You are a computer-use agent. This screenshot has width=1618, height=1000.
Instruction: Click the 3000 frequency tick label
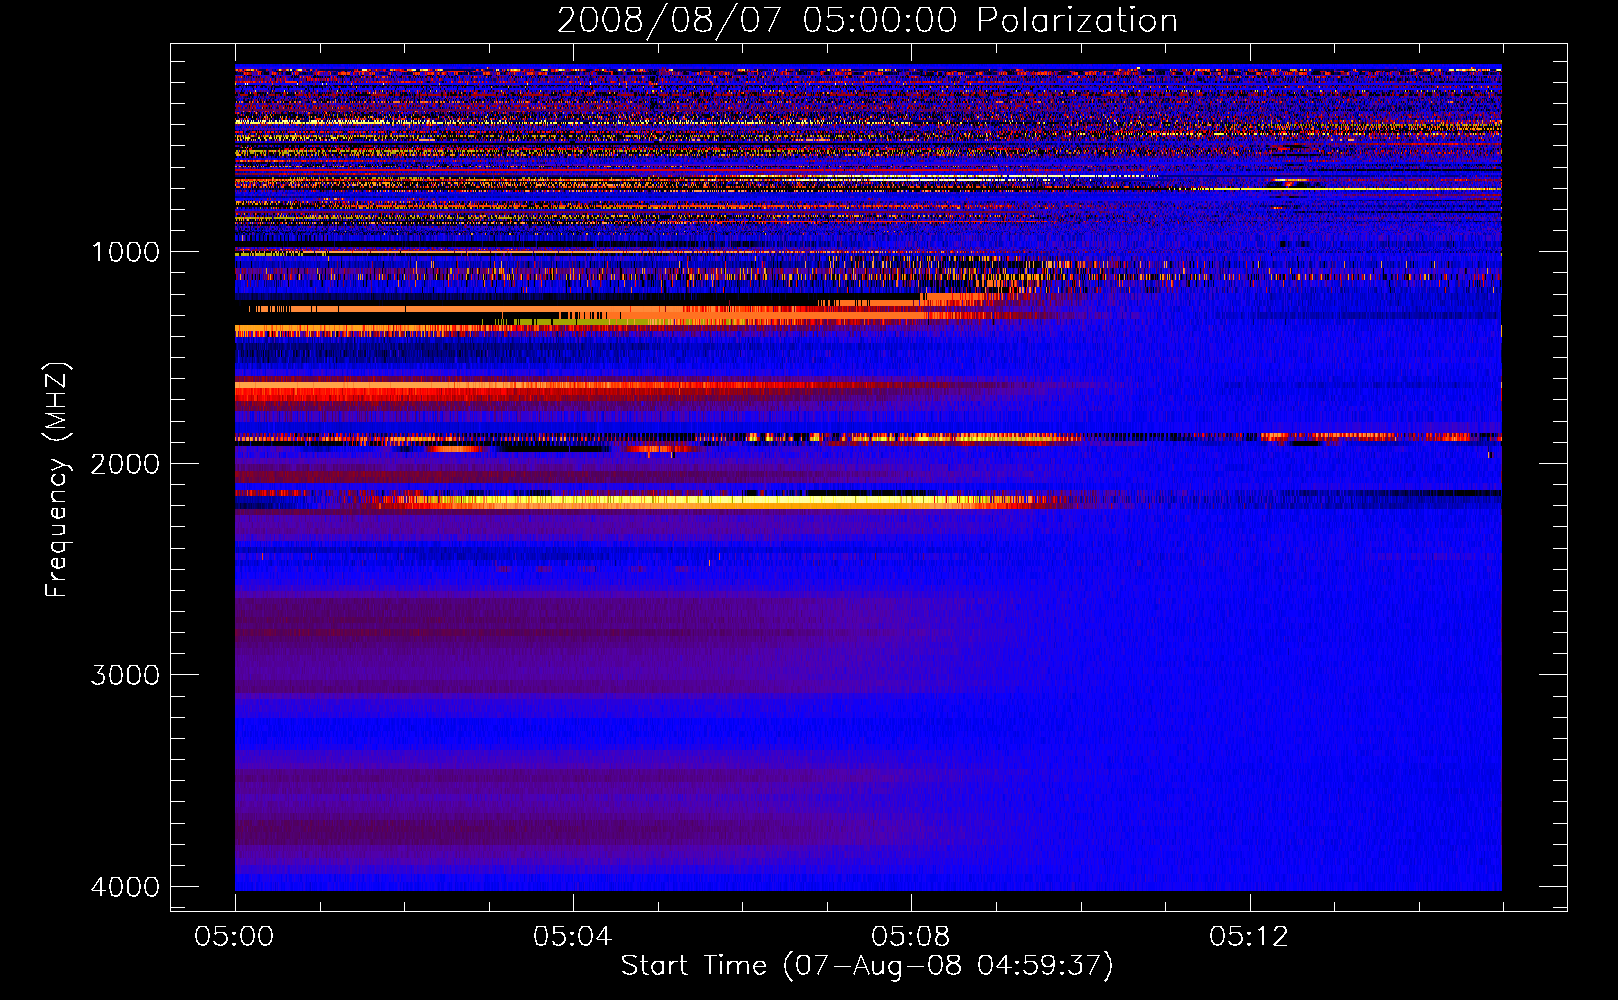(125, 675)
